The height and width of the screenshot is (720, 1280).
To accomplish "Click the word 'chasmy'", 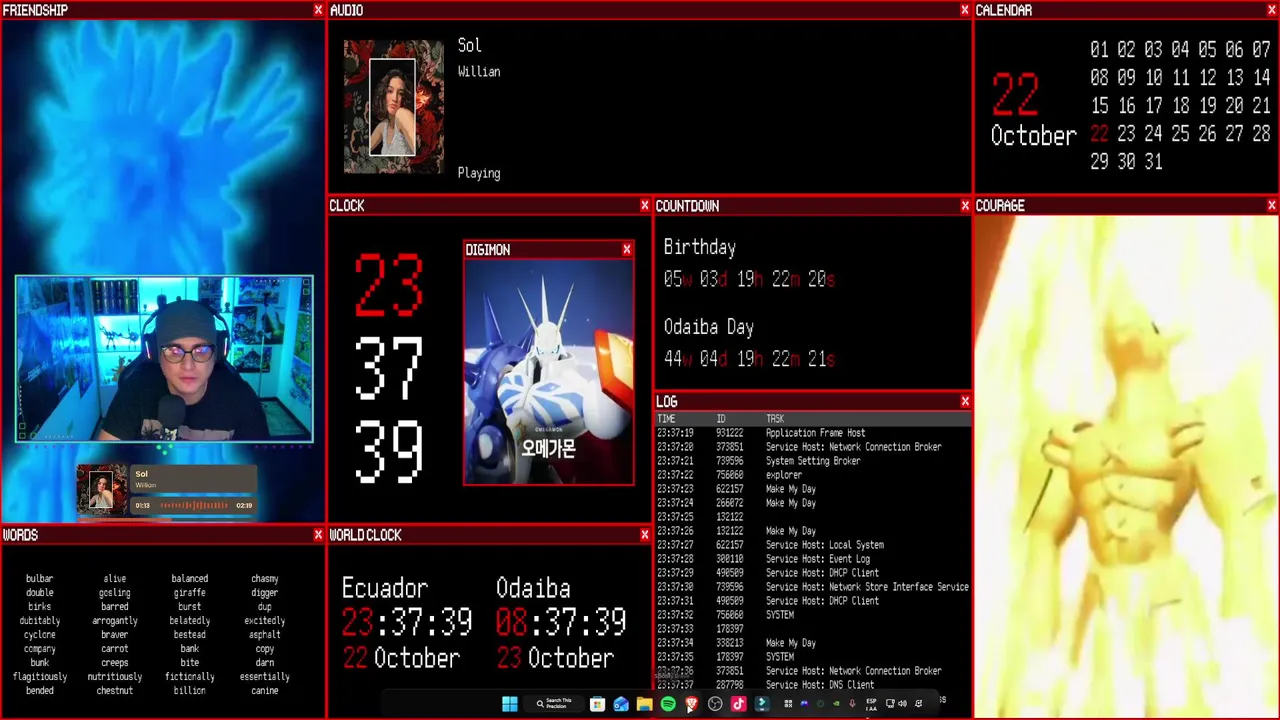I will click(x=264, y=579).
